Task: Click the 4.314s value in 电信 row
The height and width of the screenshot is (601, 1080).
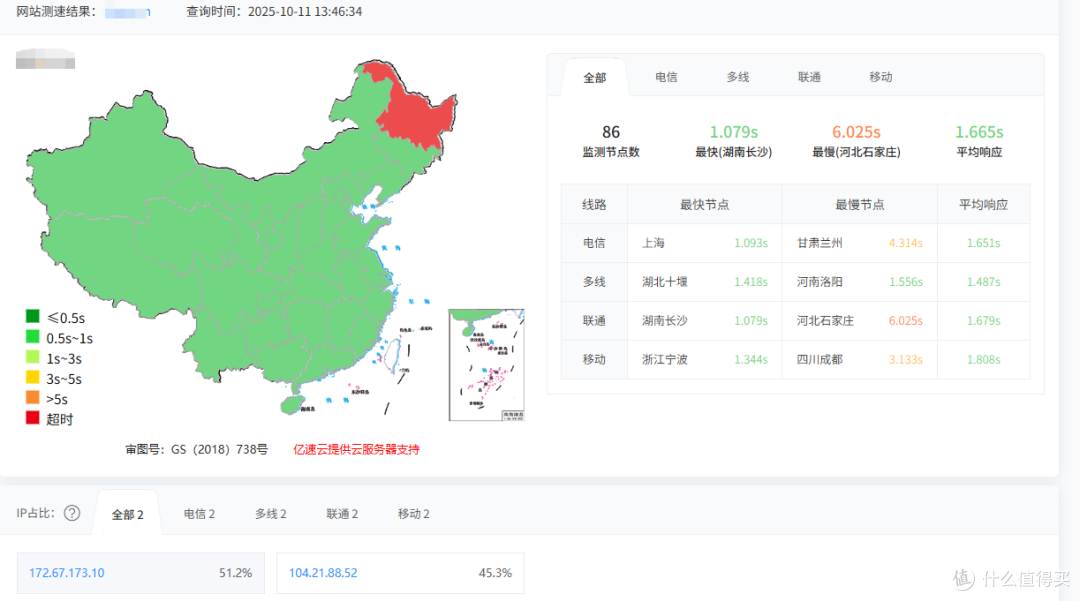Action: [x=905, y=243]
